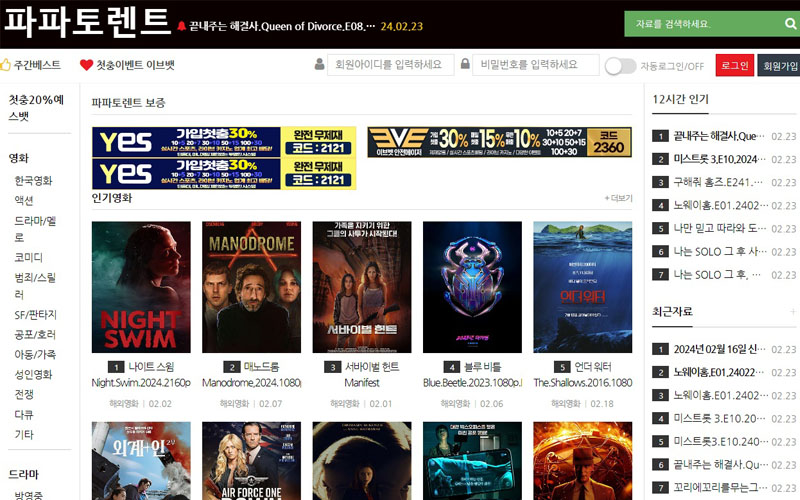Click the red heart icon
The width and height of the screenshot is (800, 500).
coord(86,65)
